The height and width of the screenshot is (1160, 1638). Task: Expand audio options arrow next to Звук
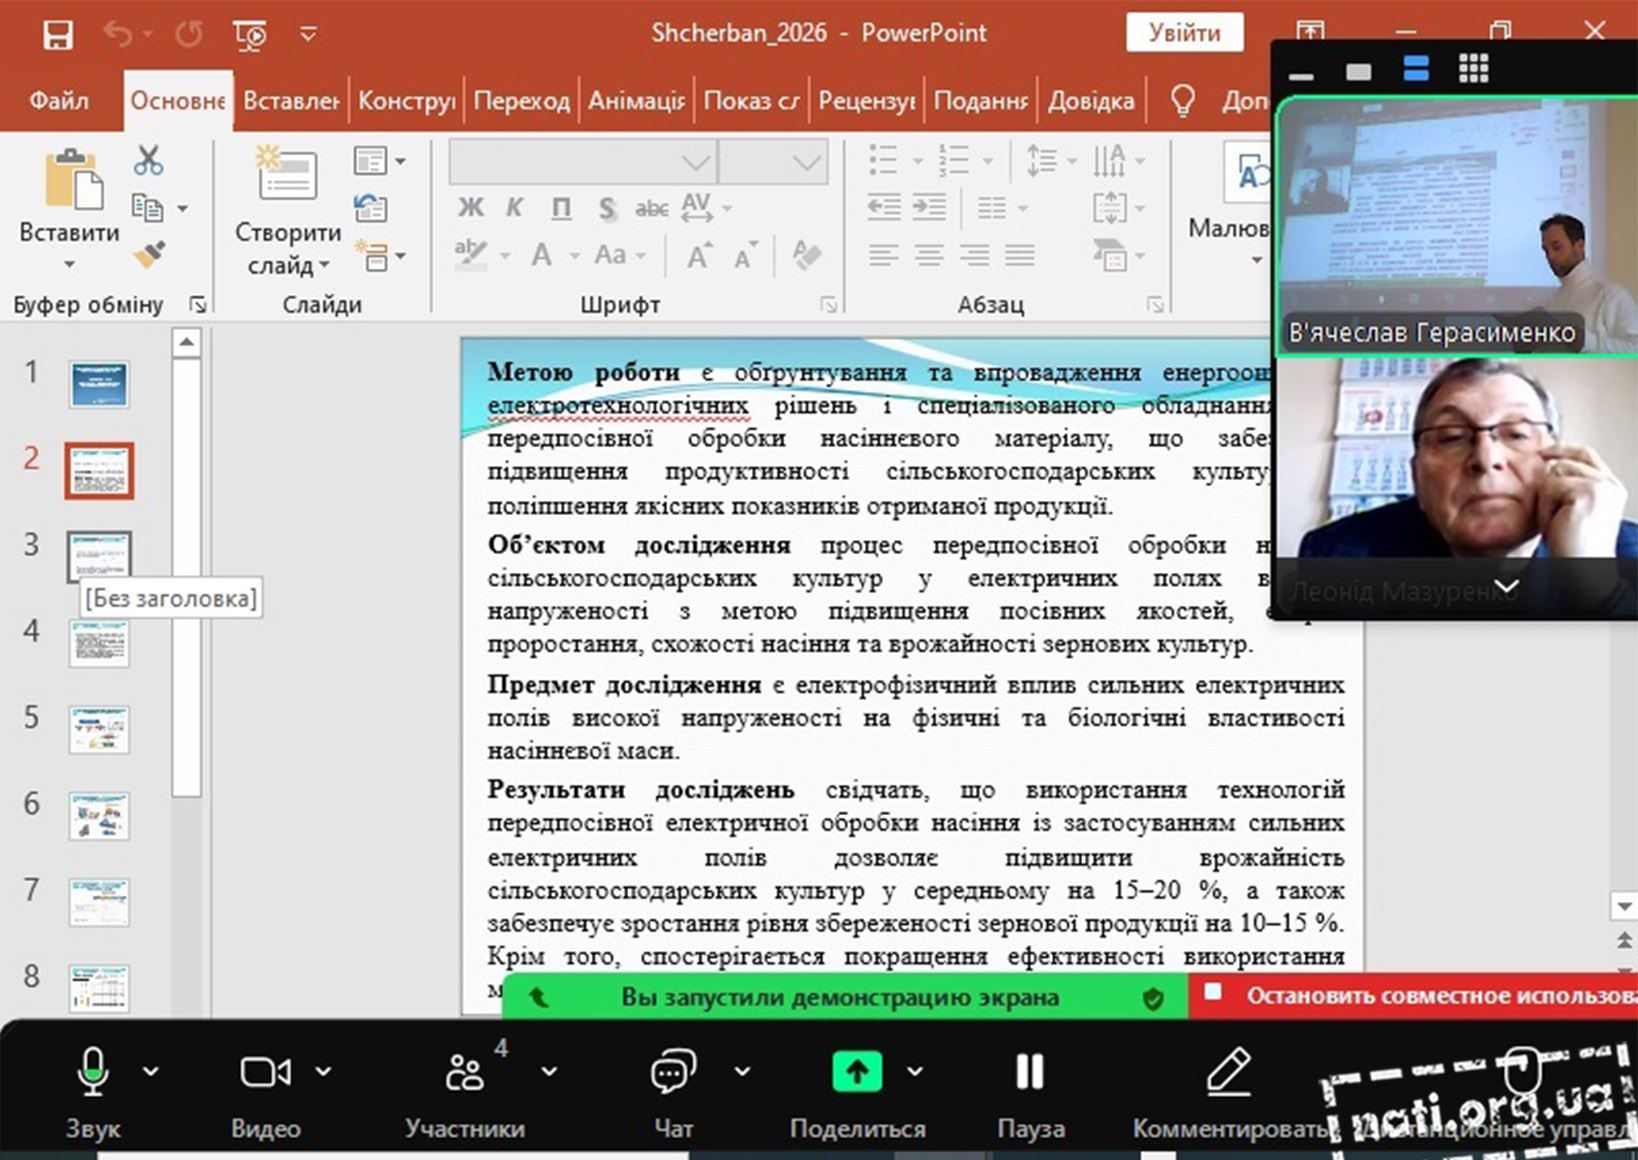click(151, 1071)
